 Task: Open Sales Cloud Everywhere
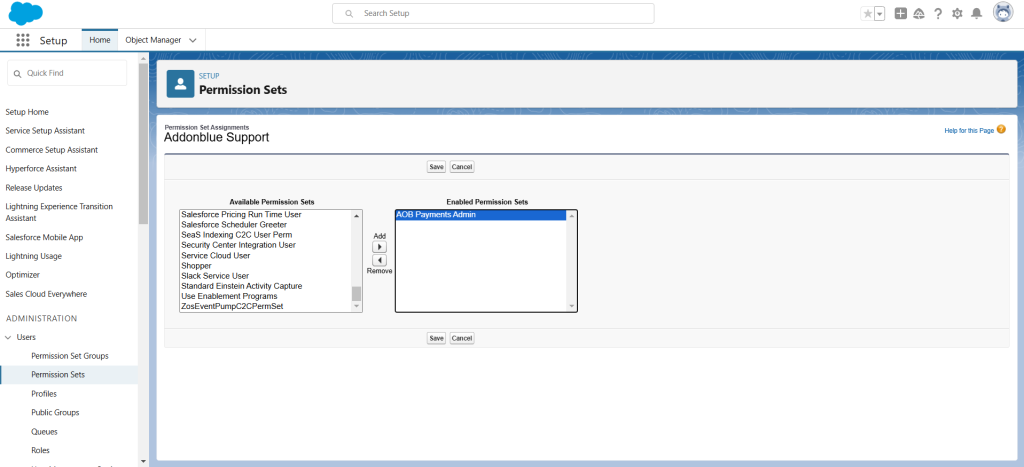(x=46, y=294)
